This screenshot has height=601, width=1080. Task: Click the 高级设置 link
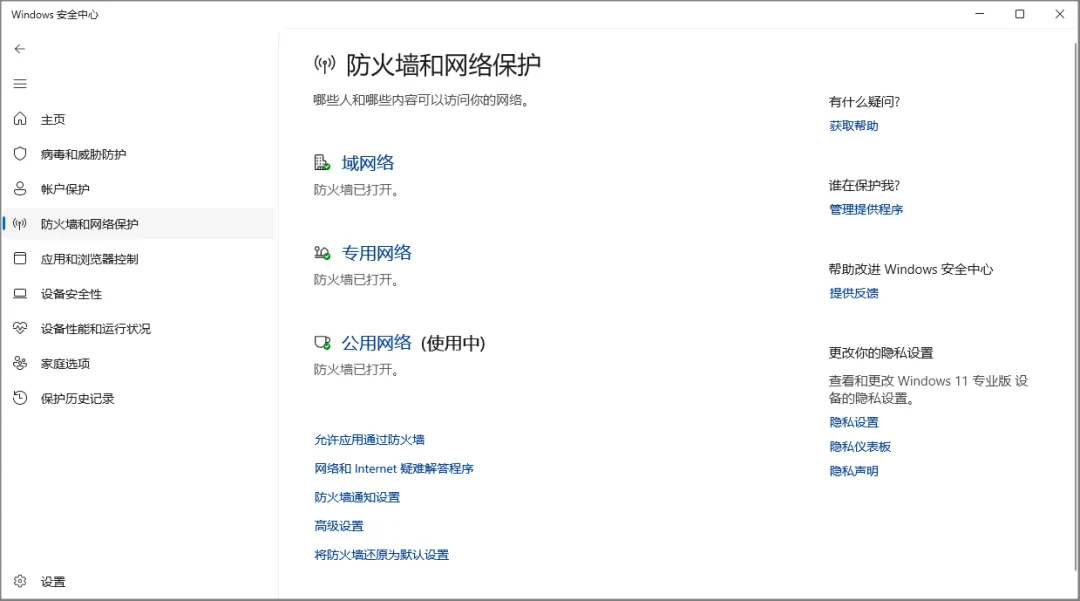[339, 526]
